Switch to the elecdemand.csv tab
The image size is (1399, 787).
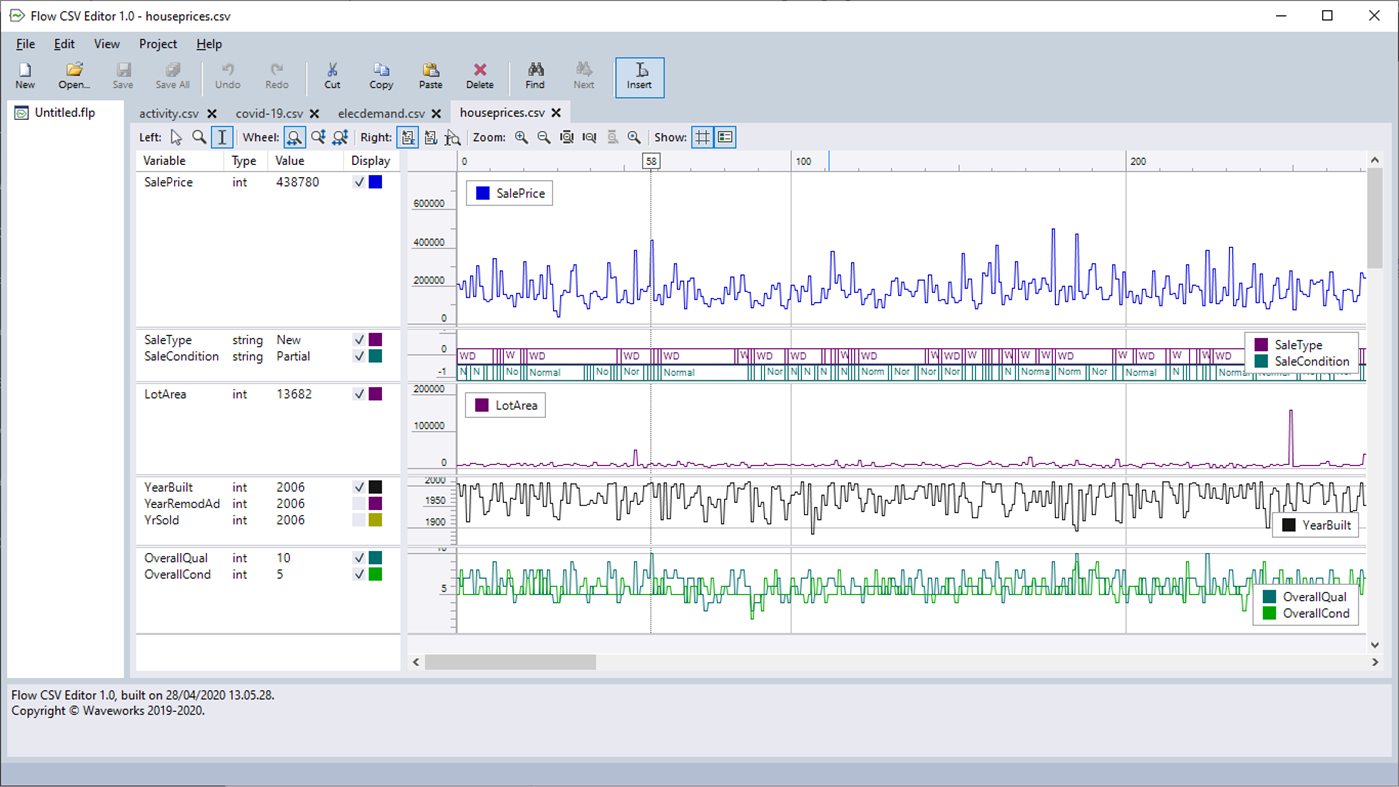[x=381, y=113]
